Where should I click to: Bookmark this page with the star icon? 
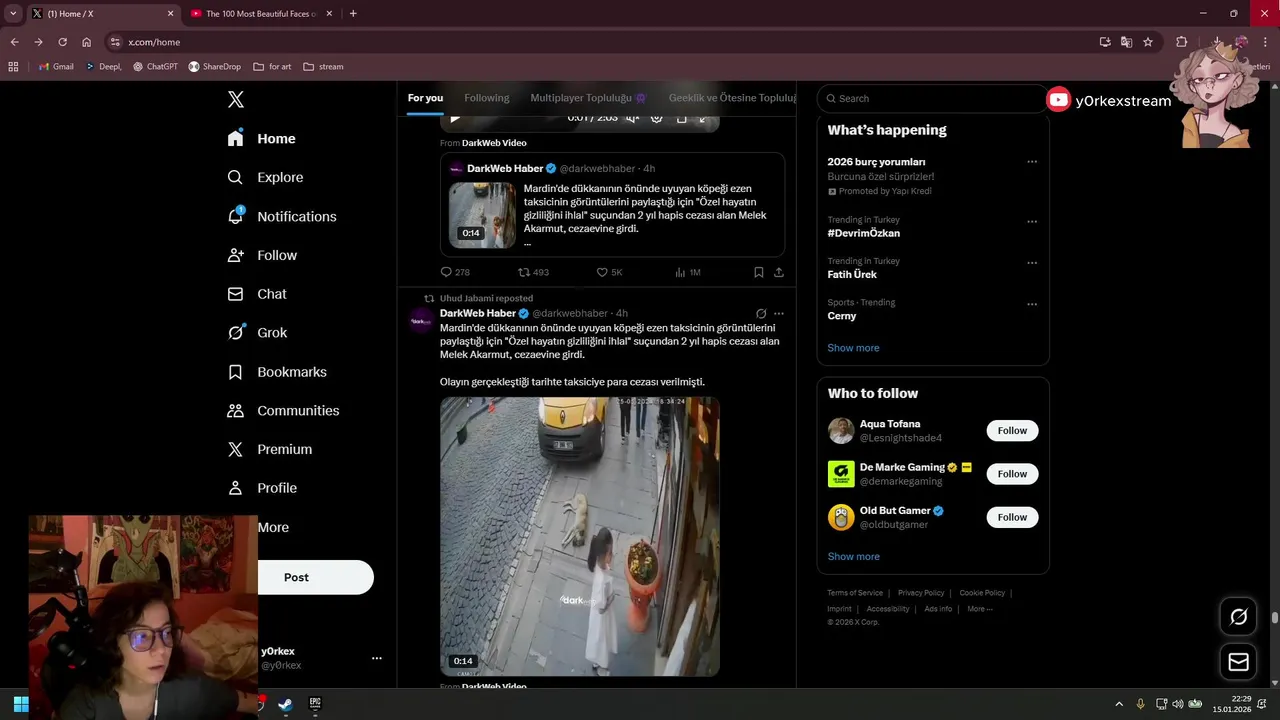[1148, 42]
